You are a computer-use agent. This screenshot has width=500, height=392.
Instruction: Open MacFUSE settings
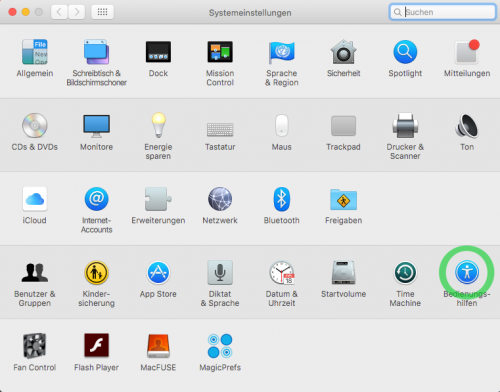158,346
